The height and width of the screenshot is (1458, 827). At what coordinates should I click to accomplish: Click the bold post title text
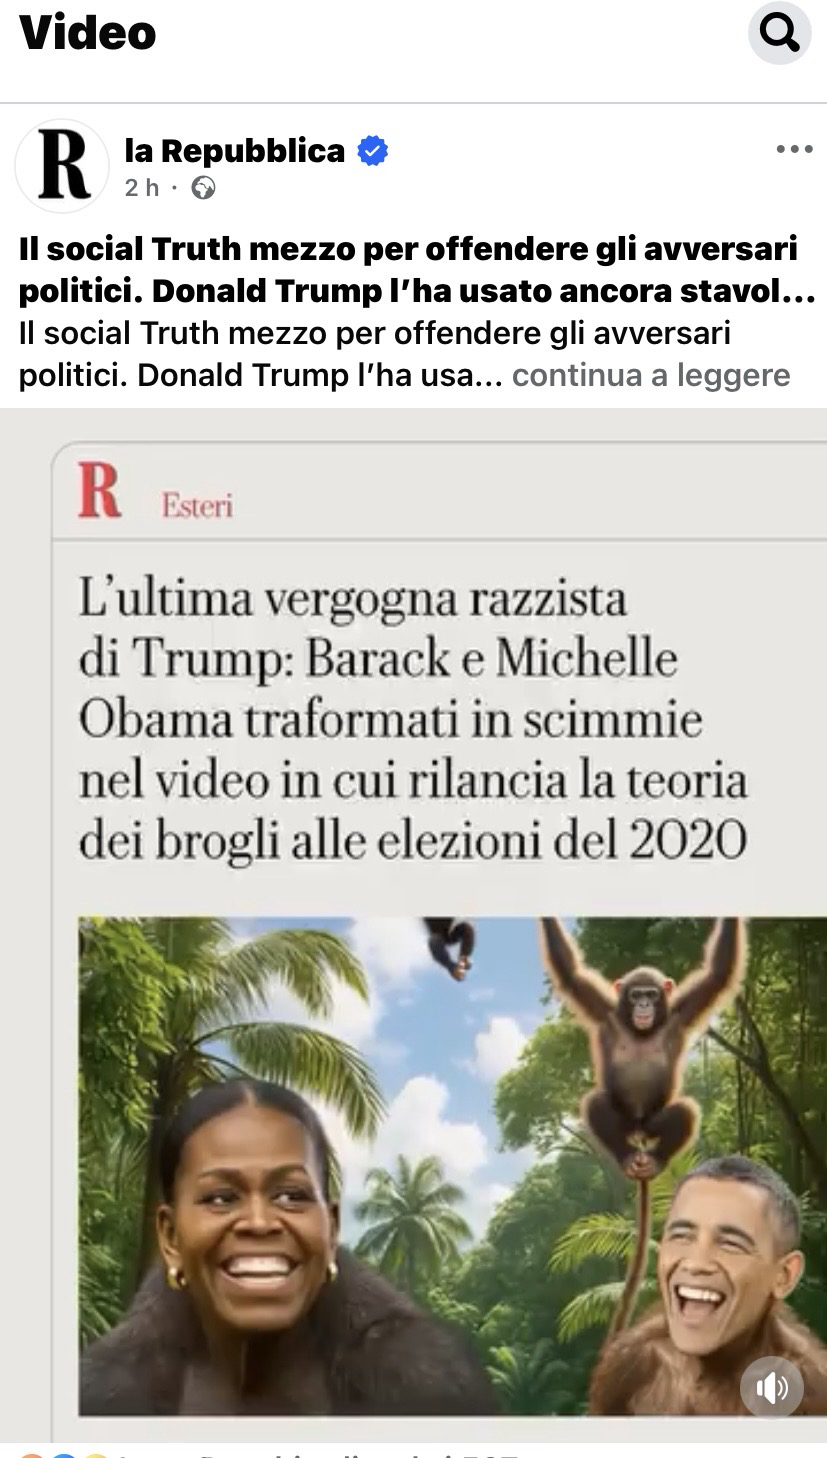coord(417,270)
